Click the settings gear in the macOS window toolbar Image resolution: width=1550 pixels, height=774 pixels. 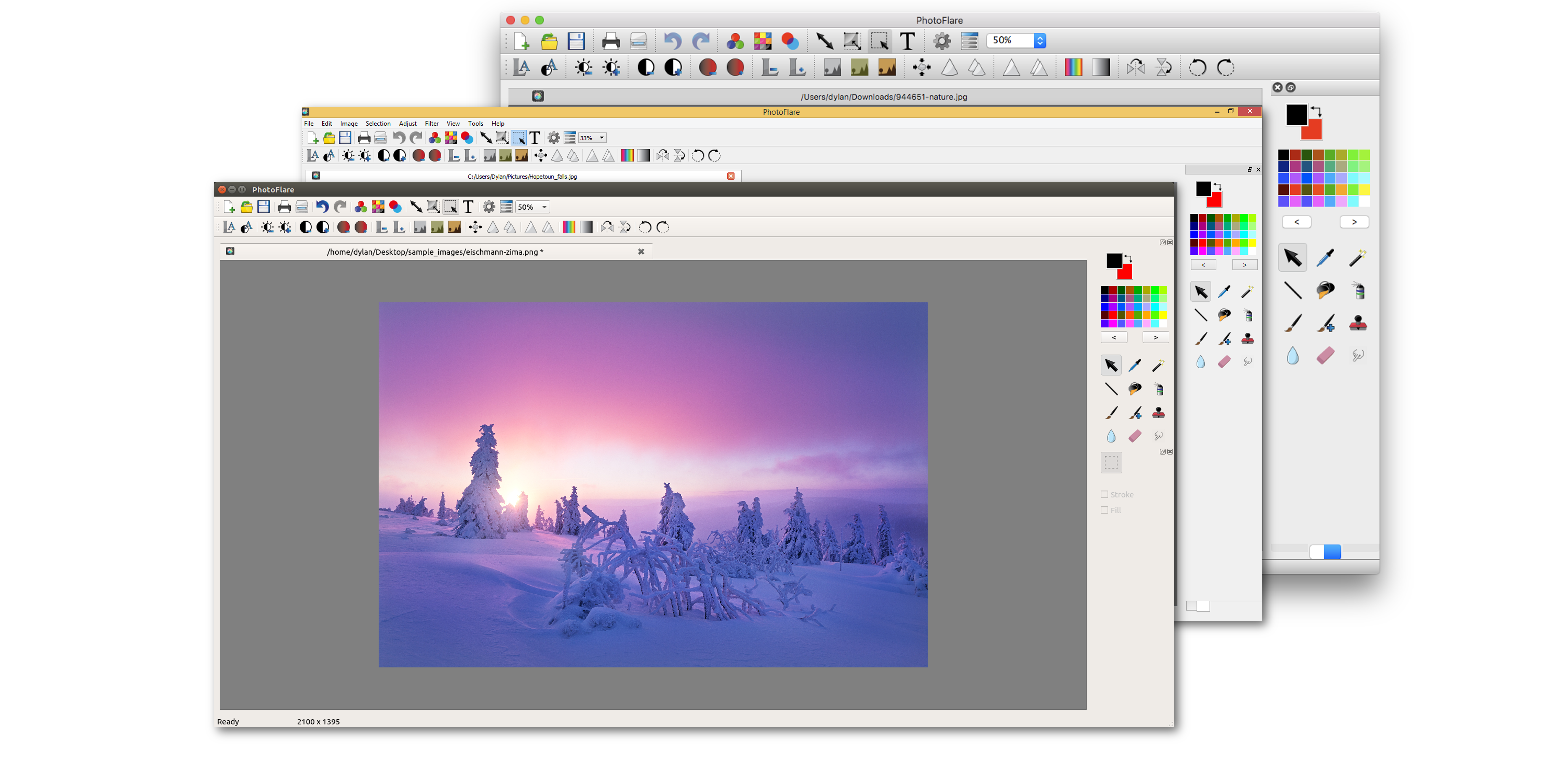point(941,41)
